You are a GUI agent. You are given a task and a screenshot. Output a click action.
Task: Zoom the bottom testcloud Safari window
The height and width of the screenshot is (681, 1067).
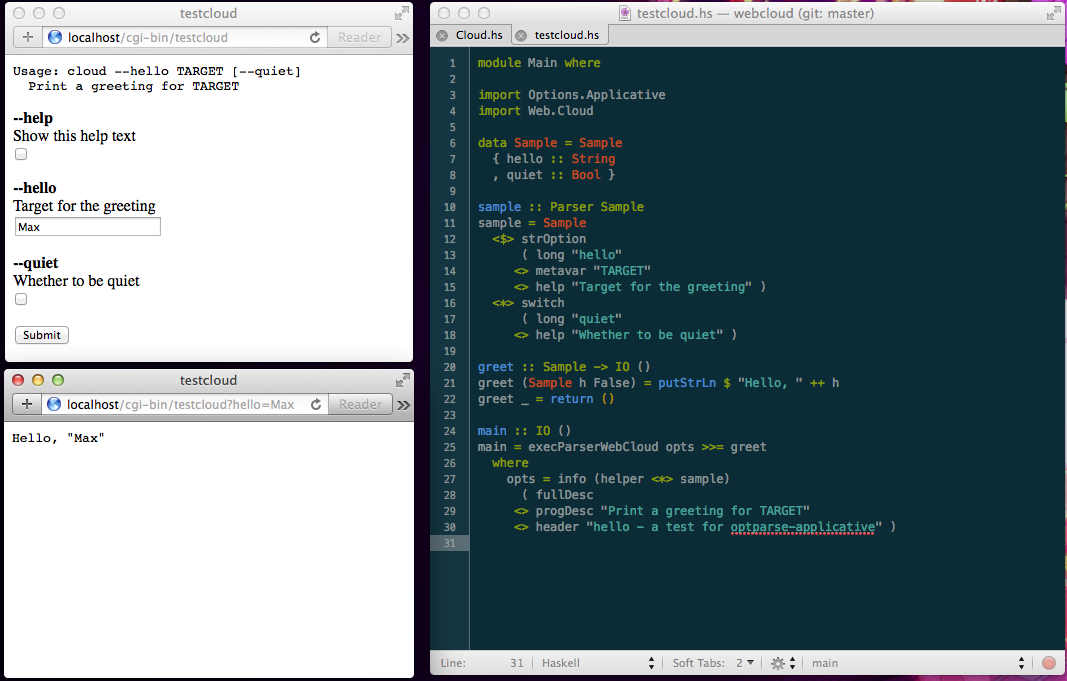(58, 380)
